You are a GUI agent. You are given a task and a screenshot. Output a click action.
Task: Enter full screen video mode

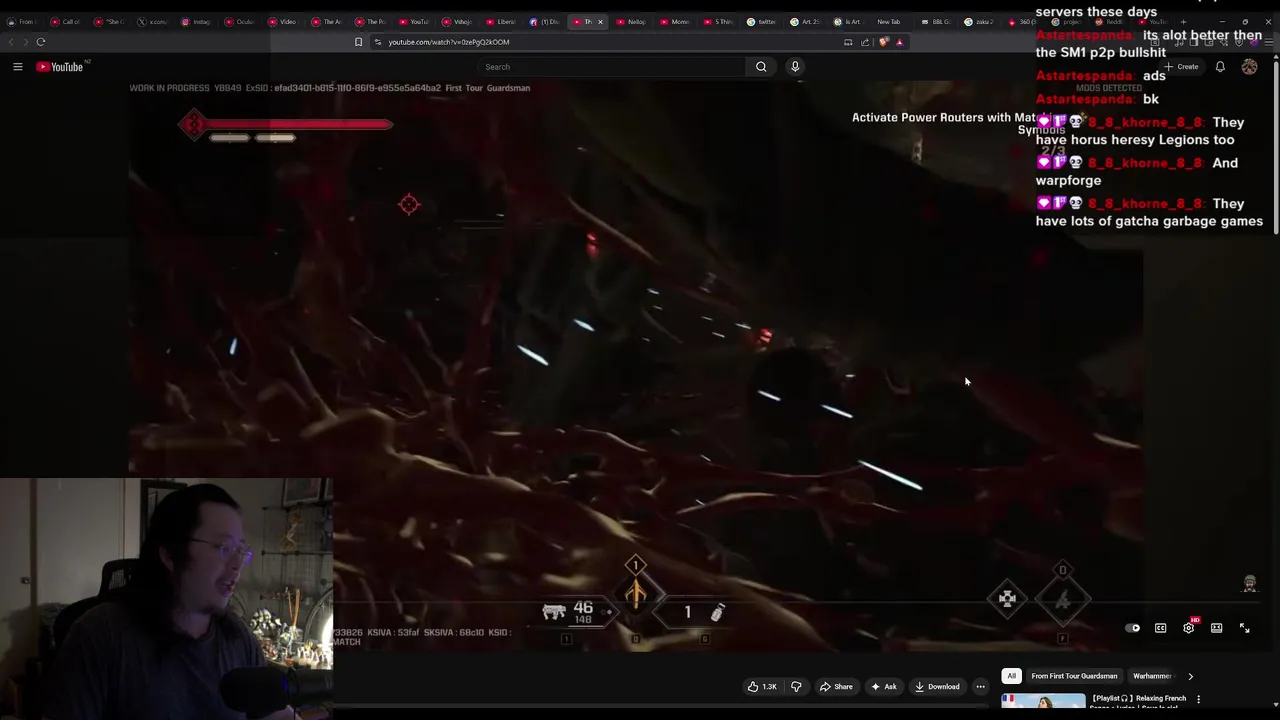[x=1244, y=628]
